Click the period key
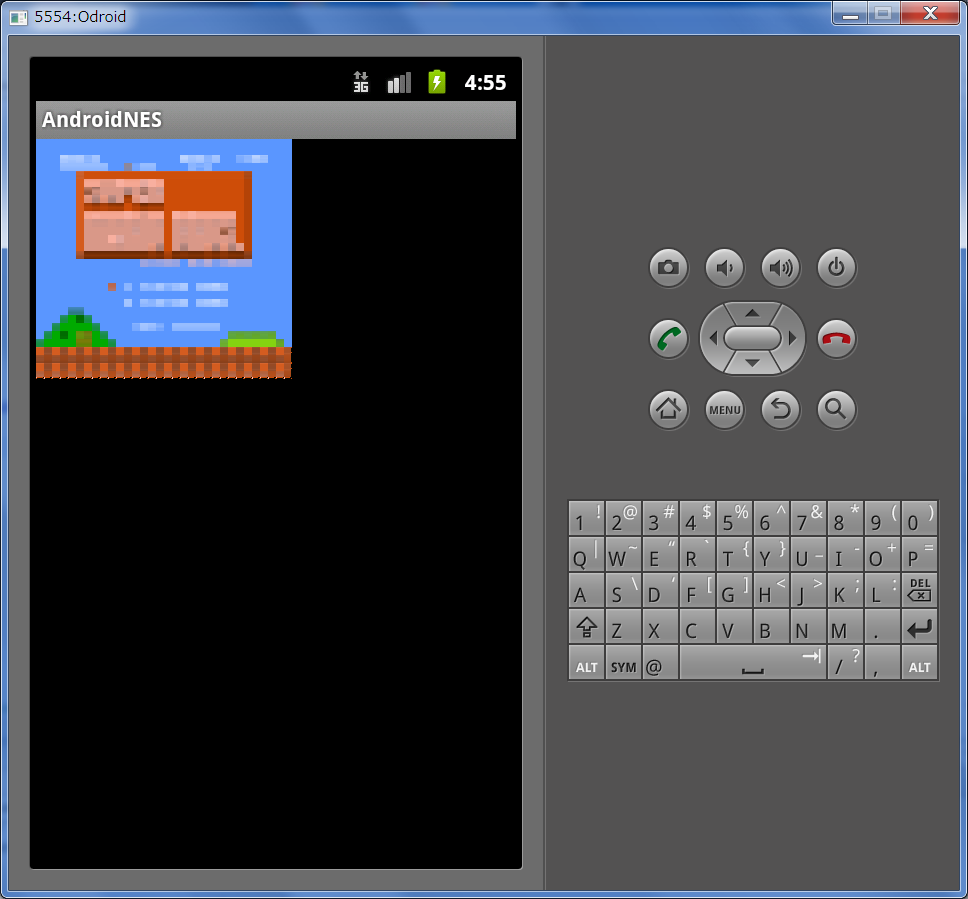This screenshot has height=899, width=968. click(x=882, y=626)
